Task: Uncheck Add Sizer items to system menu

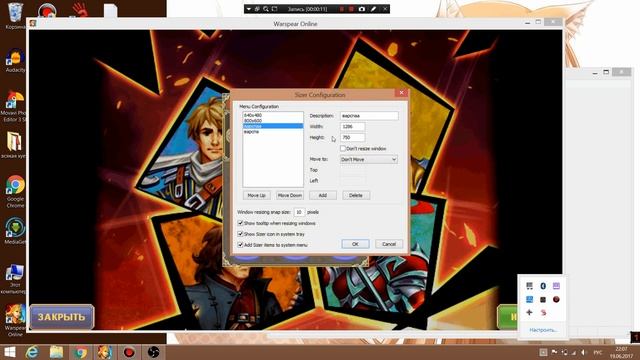Action: tap(240, 245)
